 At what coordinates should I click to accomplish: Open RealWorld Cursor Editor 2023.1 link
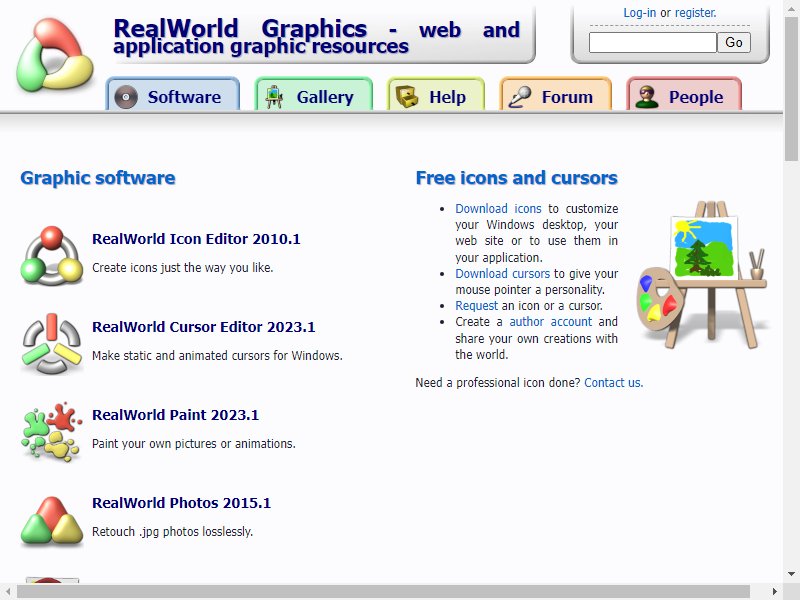point(204,327)
